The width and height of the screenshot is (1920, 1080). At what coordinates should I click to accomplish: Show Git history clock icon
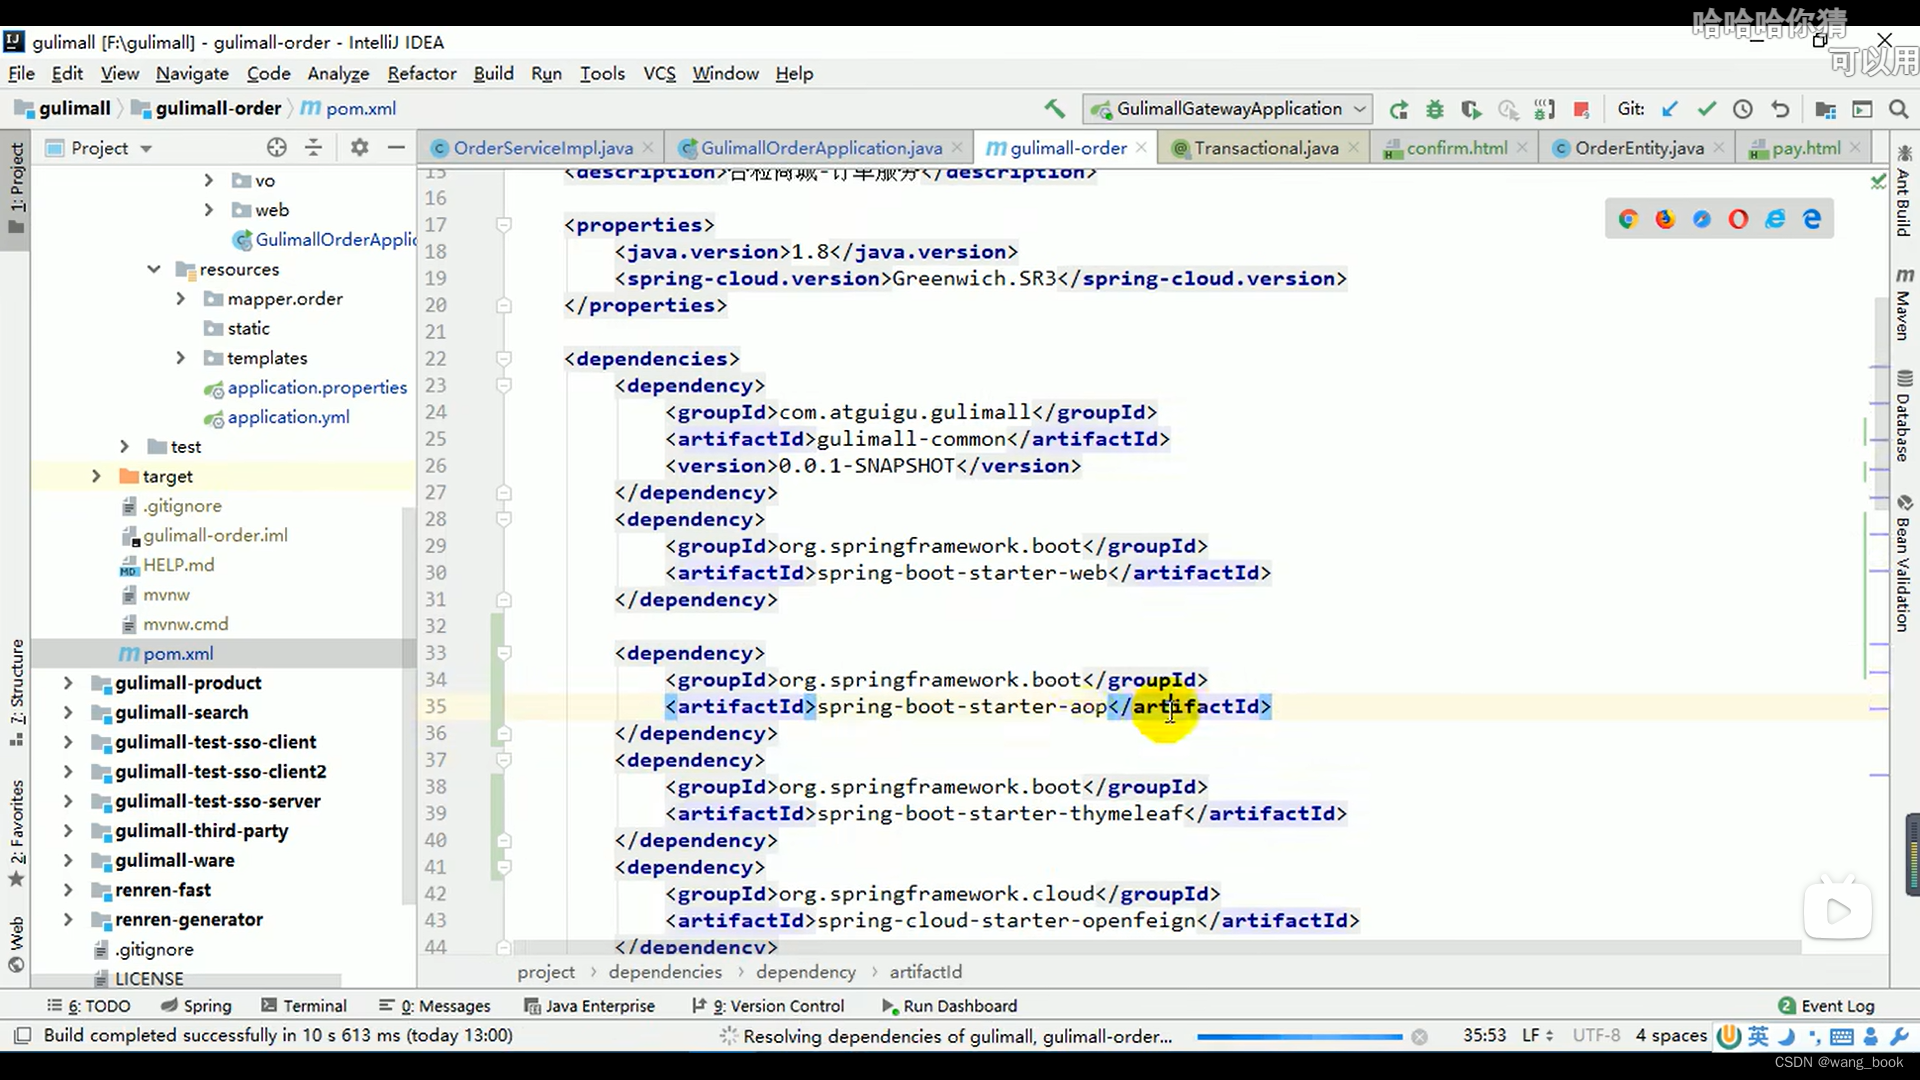(x=1743, y=109)
